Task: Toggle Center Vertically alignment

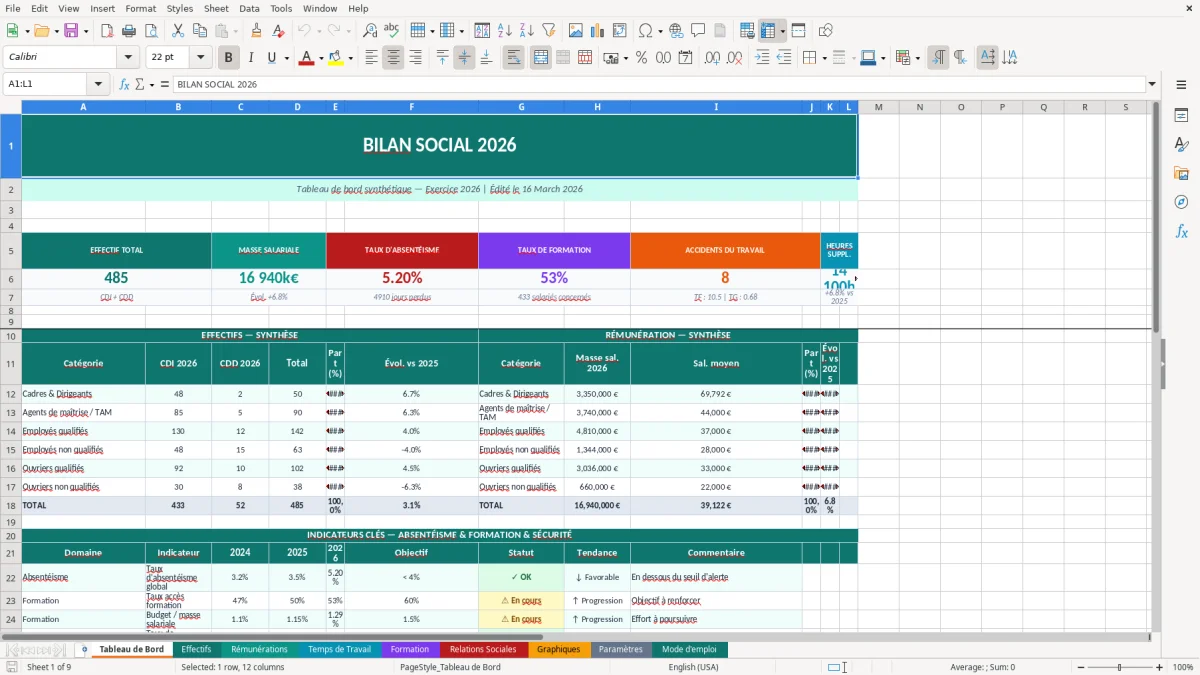Action: [464, 58]
